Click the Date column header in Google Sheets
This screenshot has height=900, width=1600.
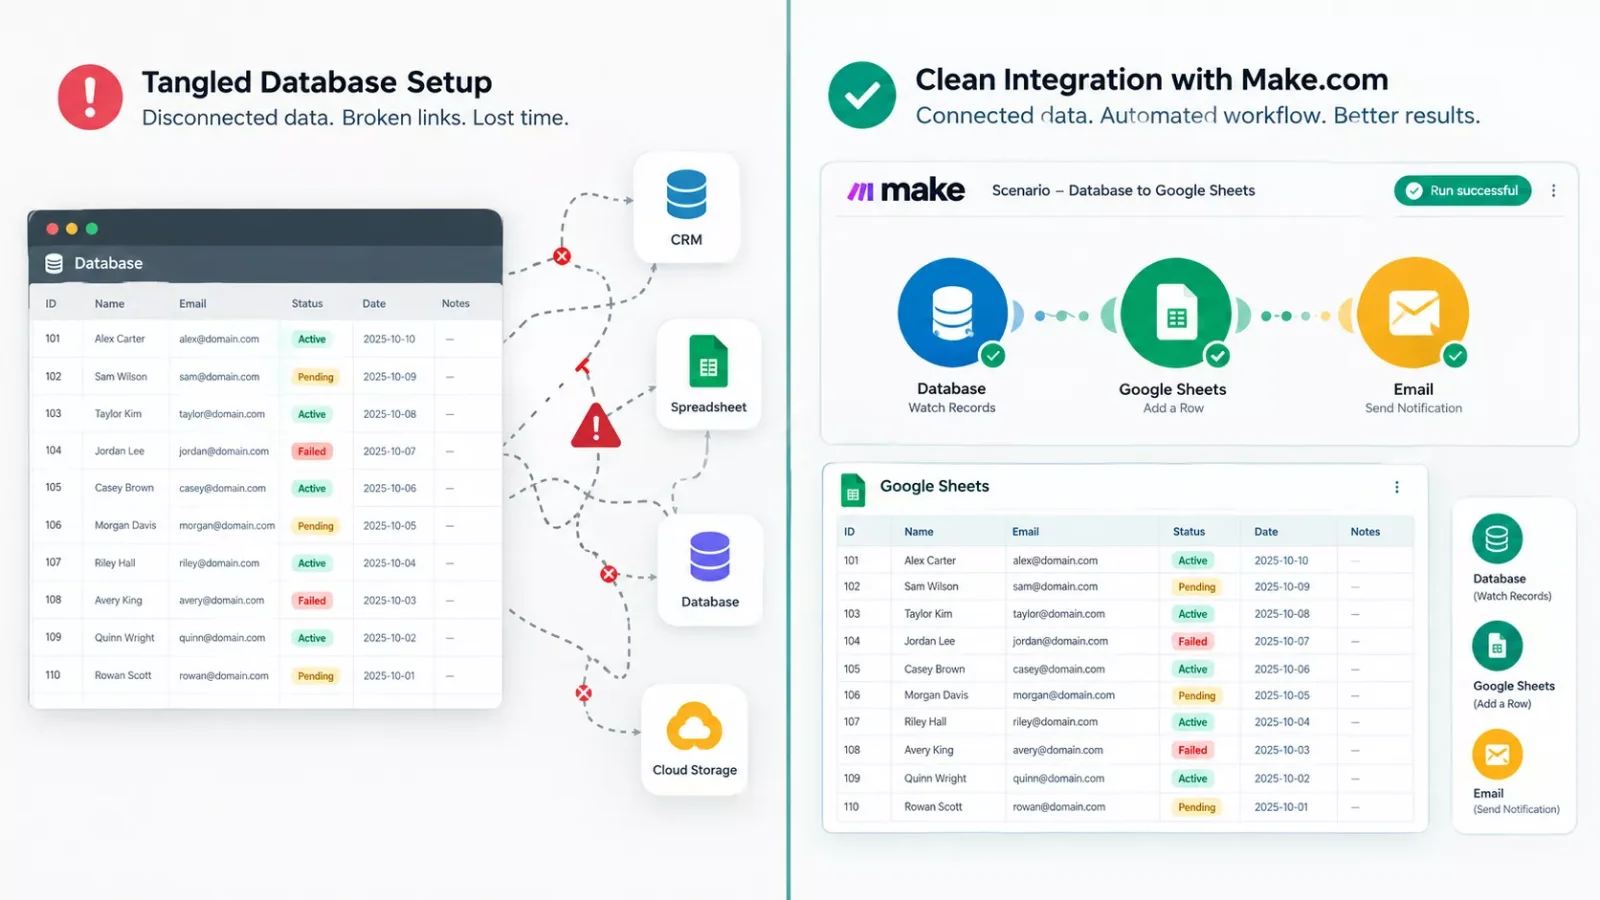[1266, 532]
